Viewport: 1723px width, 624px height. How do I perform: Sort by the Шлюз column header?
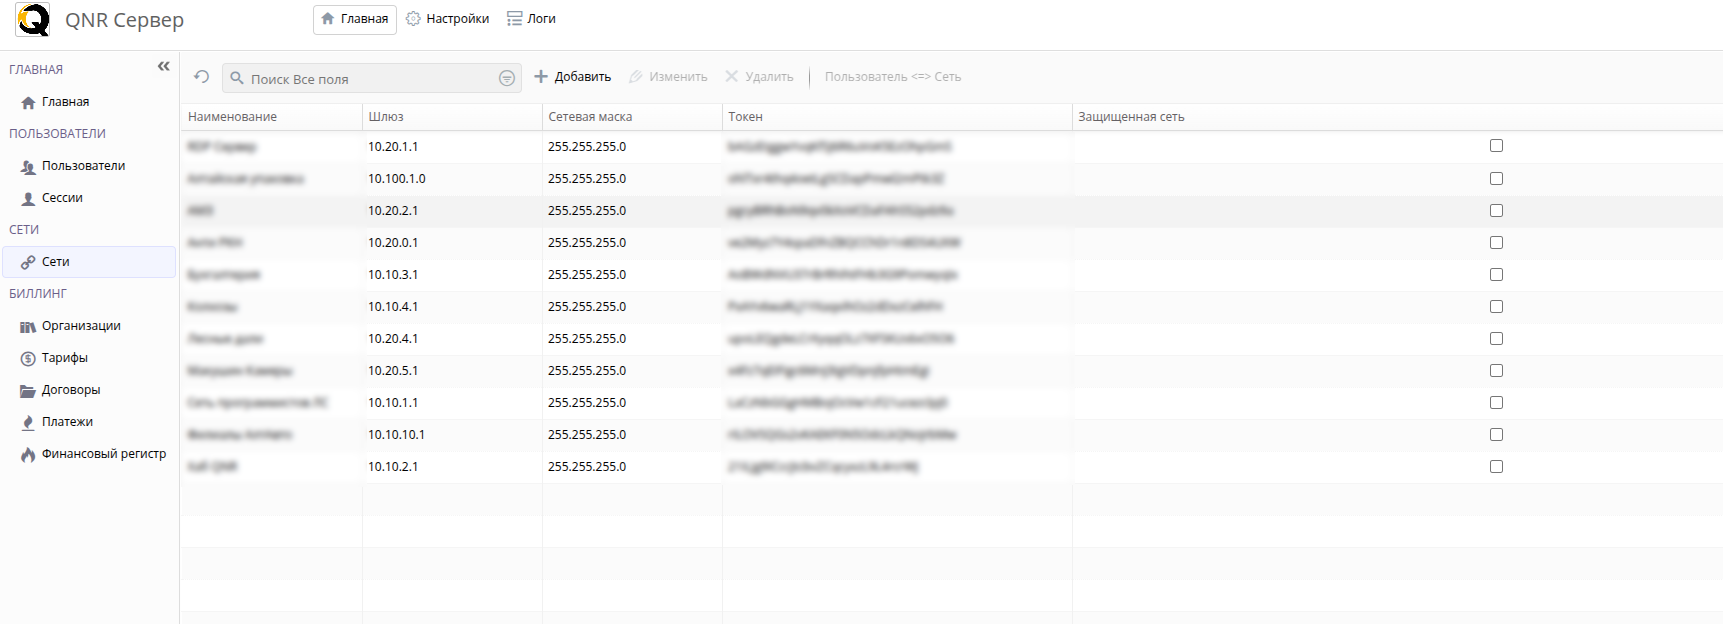452,117
